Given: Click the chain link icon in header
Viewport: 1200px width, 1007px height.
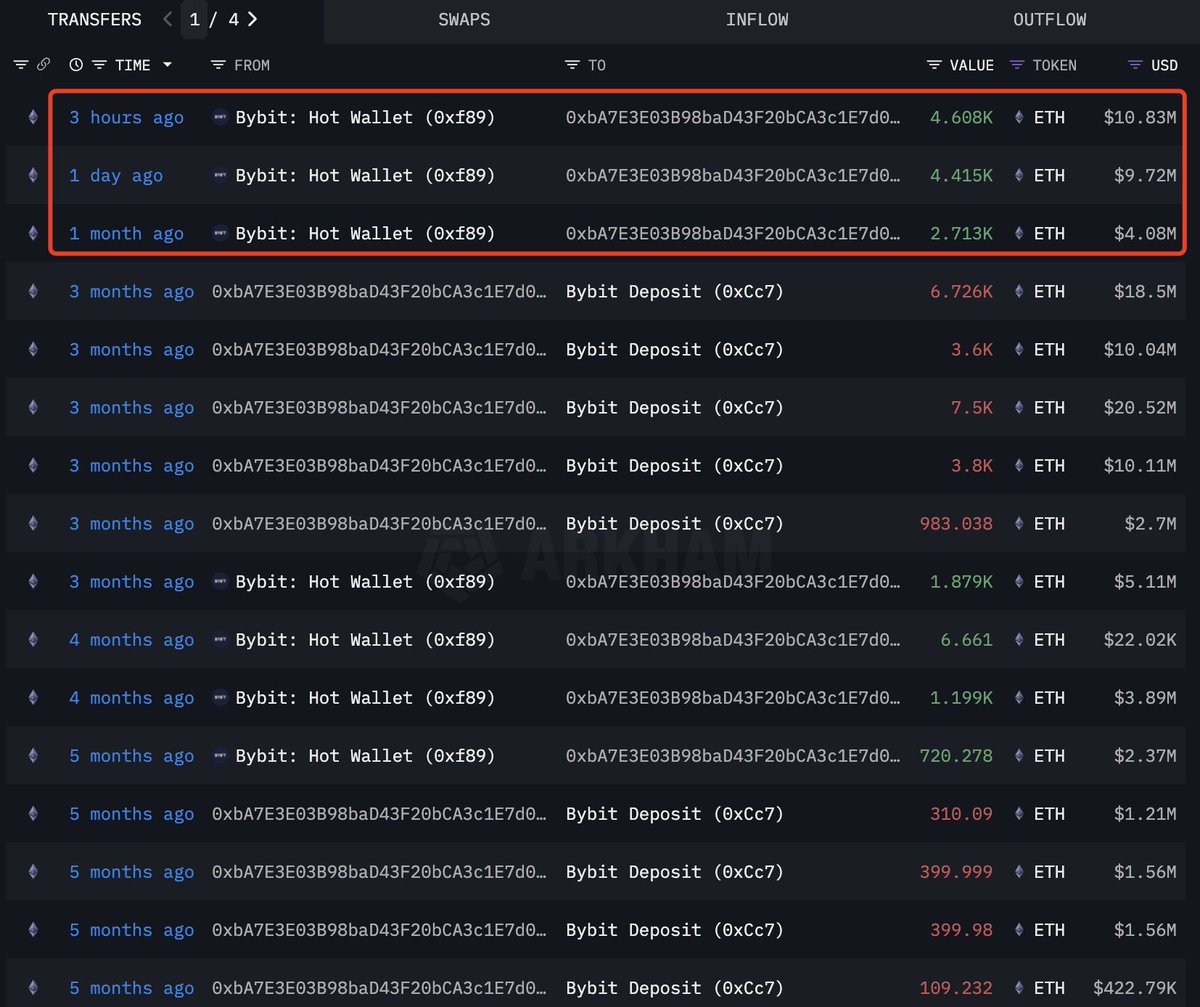Looking at the screenshot, I should [43, 65].
